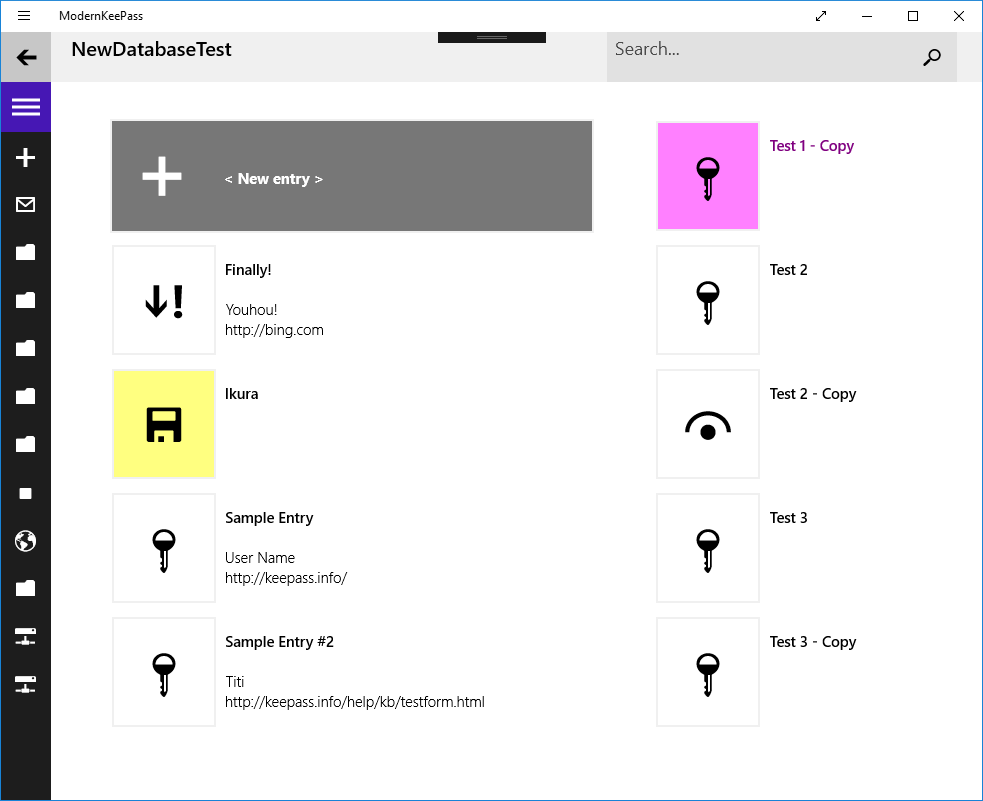Select the Test 3 entry label
The height and width of the screenshot is (801, 983).
[788, 518]
